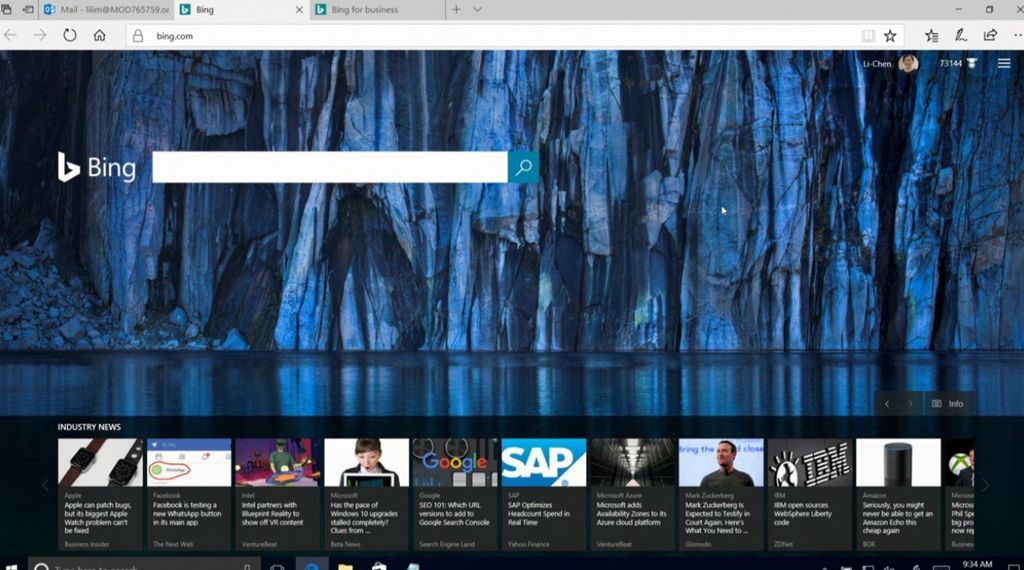The height and width of the screenshot is (570, 1024).
Task: Open the Favorites hub icon
Action: click(932, 36)
